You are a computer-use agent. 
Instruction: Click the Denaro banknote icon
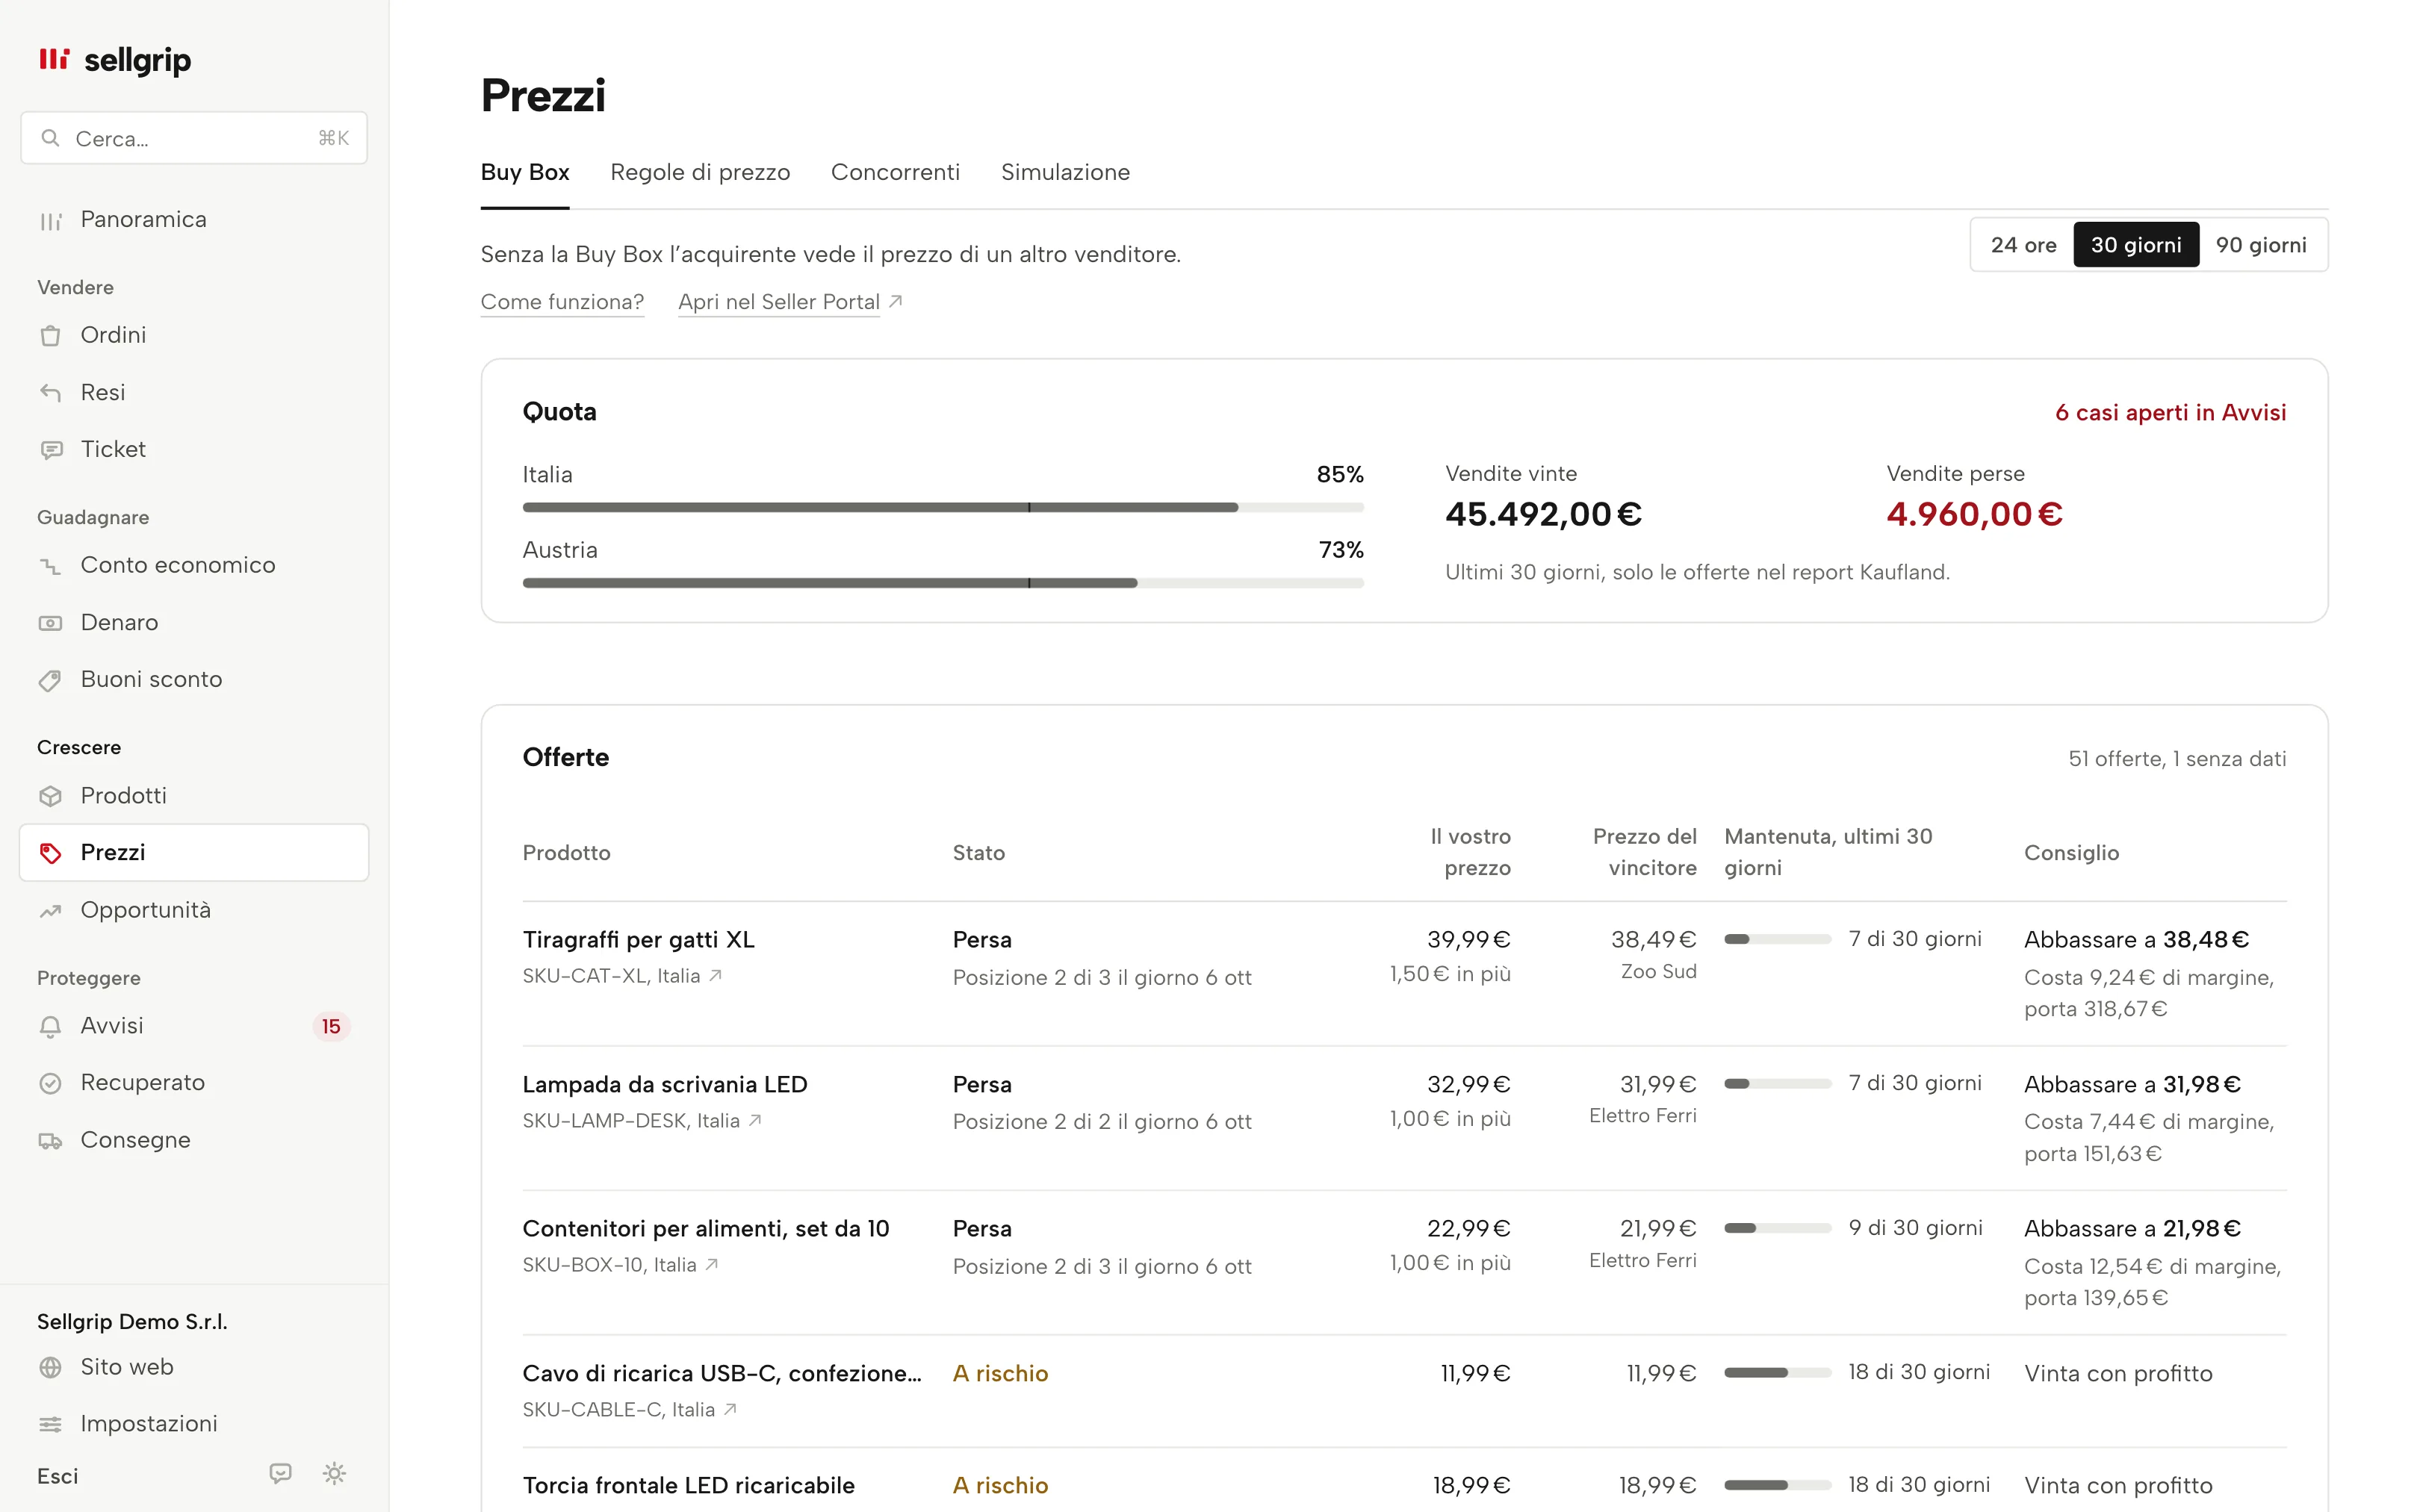[50, 623]
